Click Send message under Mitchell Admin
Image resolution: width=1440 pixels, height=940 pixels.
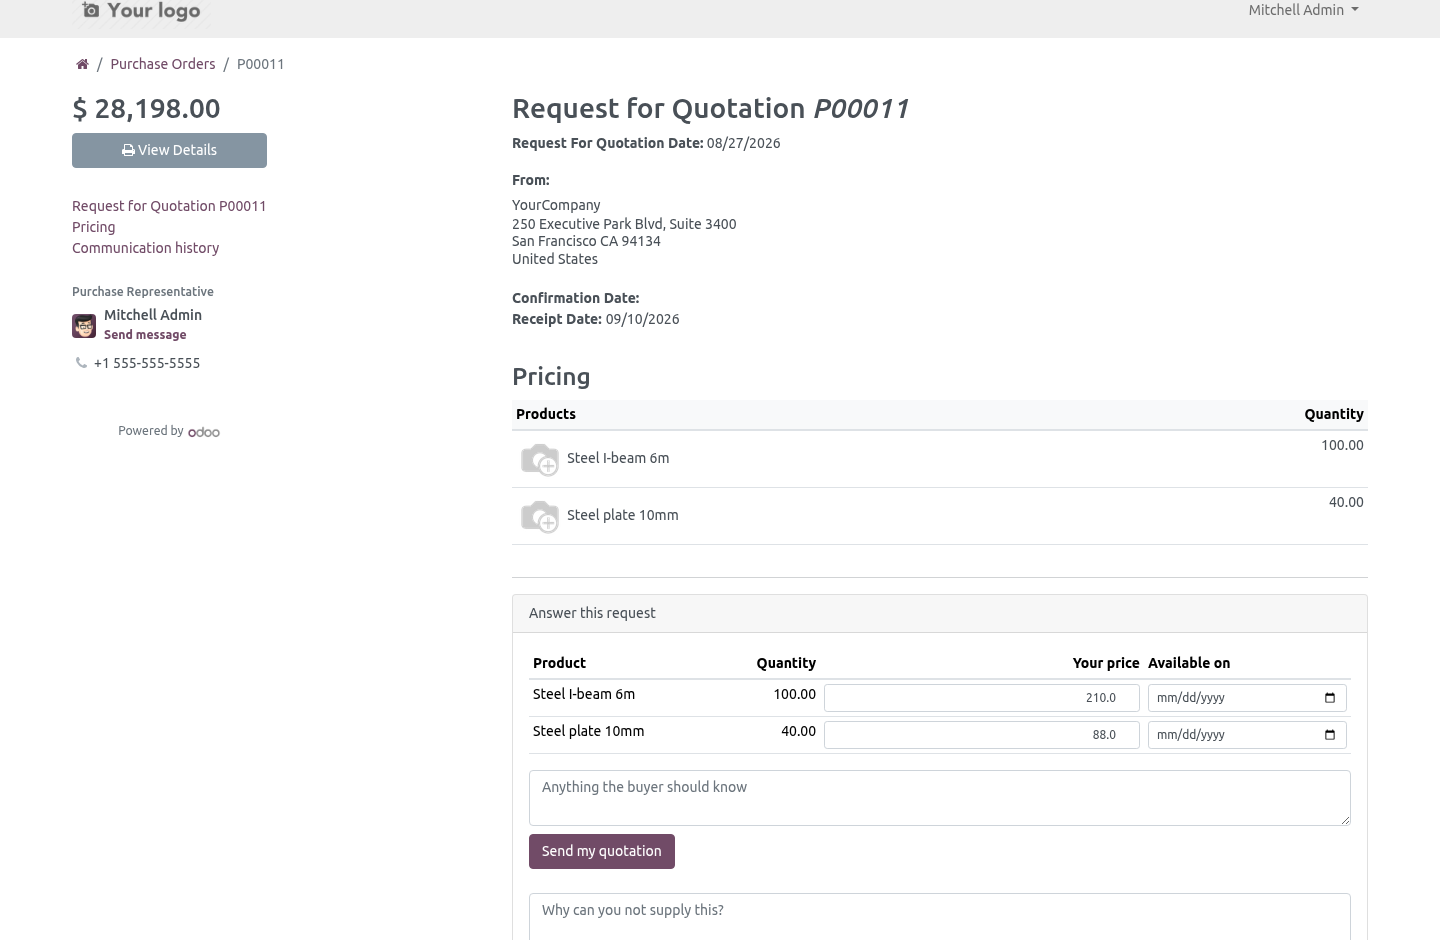click(x=145, y=335)
